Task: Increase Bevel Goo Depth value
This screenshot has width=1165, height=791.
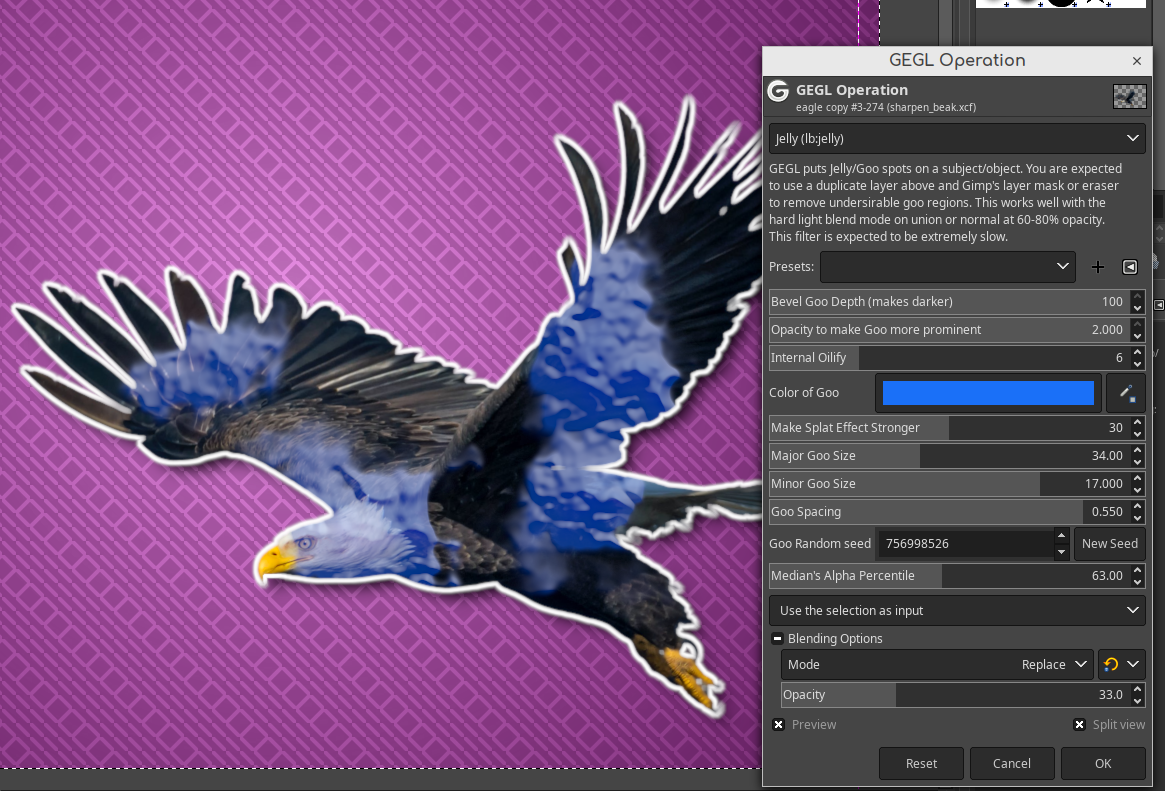Action: (x=1138, y=296)
